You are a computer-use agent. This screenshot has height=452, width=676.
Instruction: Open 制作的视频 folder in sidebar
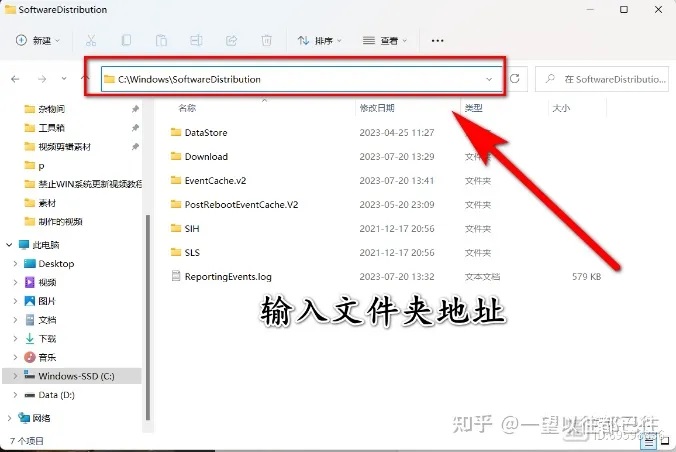click(60, 222)
